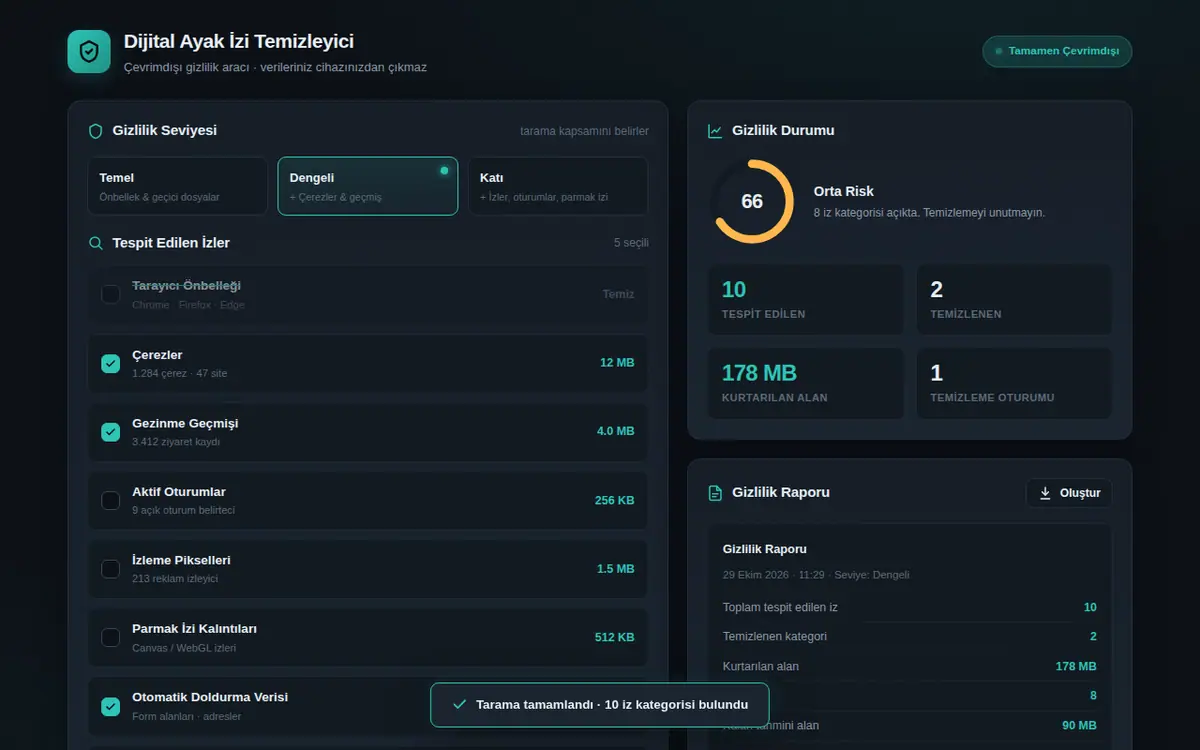
Task: Select the Dengeli privacy level
Action: [x=368, y=186]
